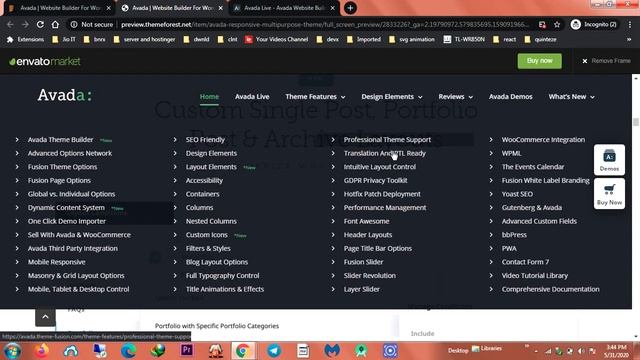The width and height of the screenshot is (640, 360).
Task: Click the navigate back arrow
Action: [x=10, y=24]
